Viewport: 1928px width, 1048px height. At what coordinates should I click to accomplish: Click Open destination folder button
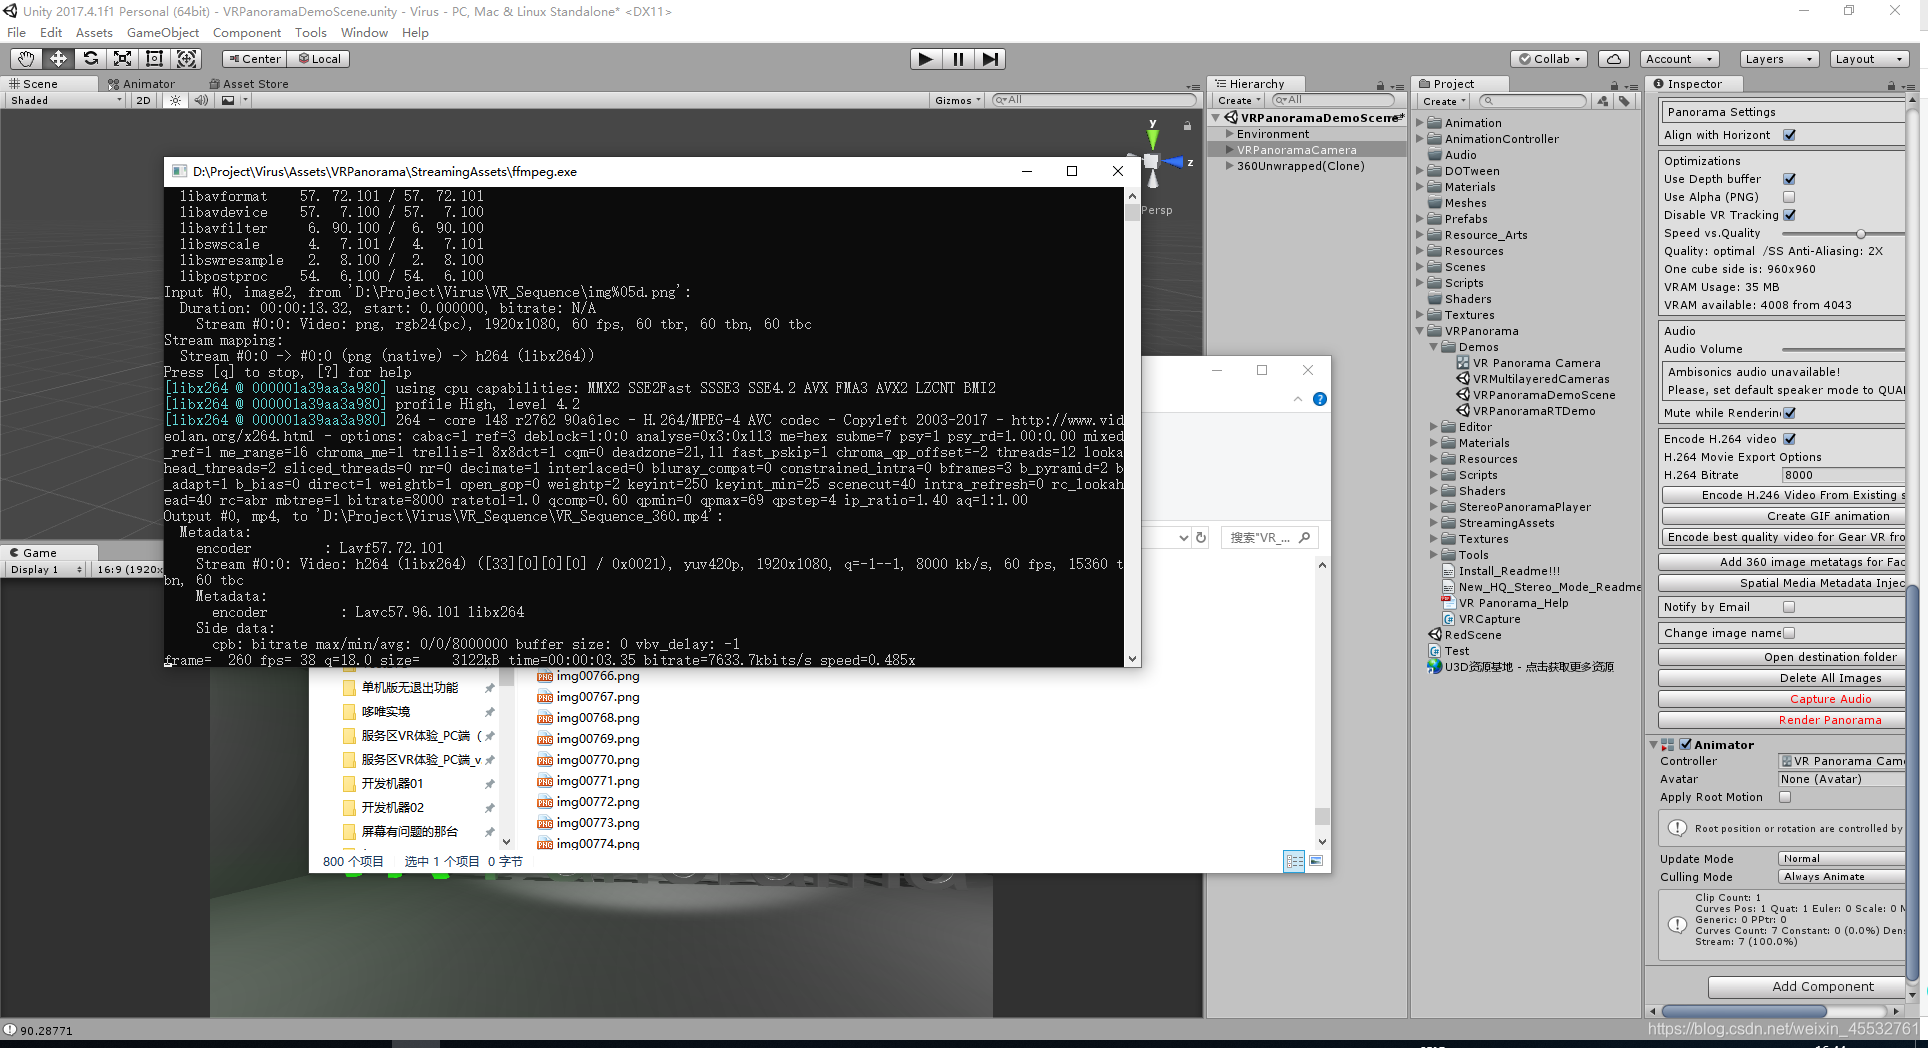(1782, 657)
